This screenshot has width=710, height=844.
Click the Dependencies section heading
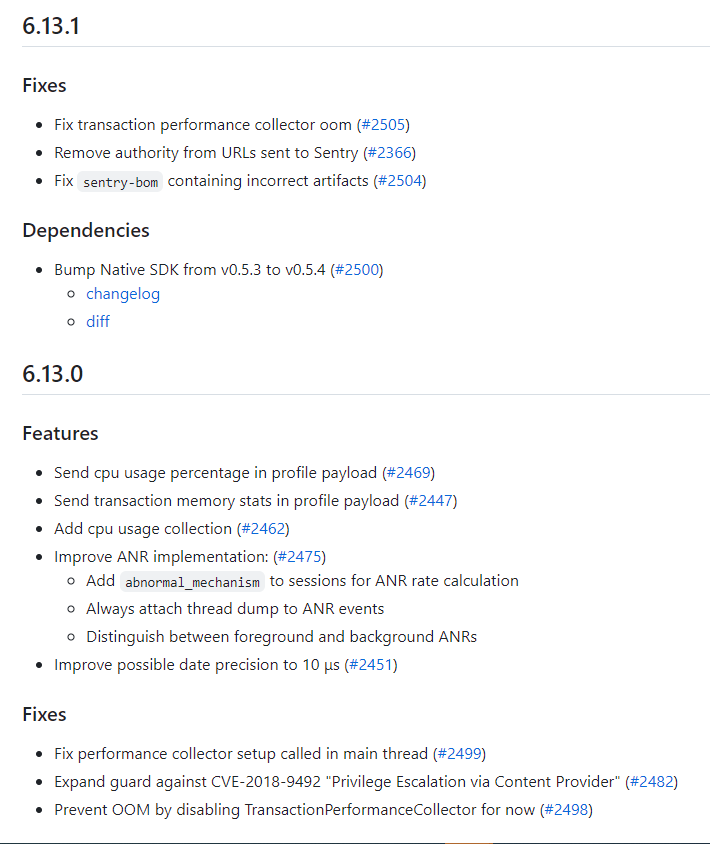pyautogui.click(x=86, y=231)
